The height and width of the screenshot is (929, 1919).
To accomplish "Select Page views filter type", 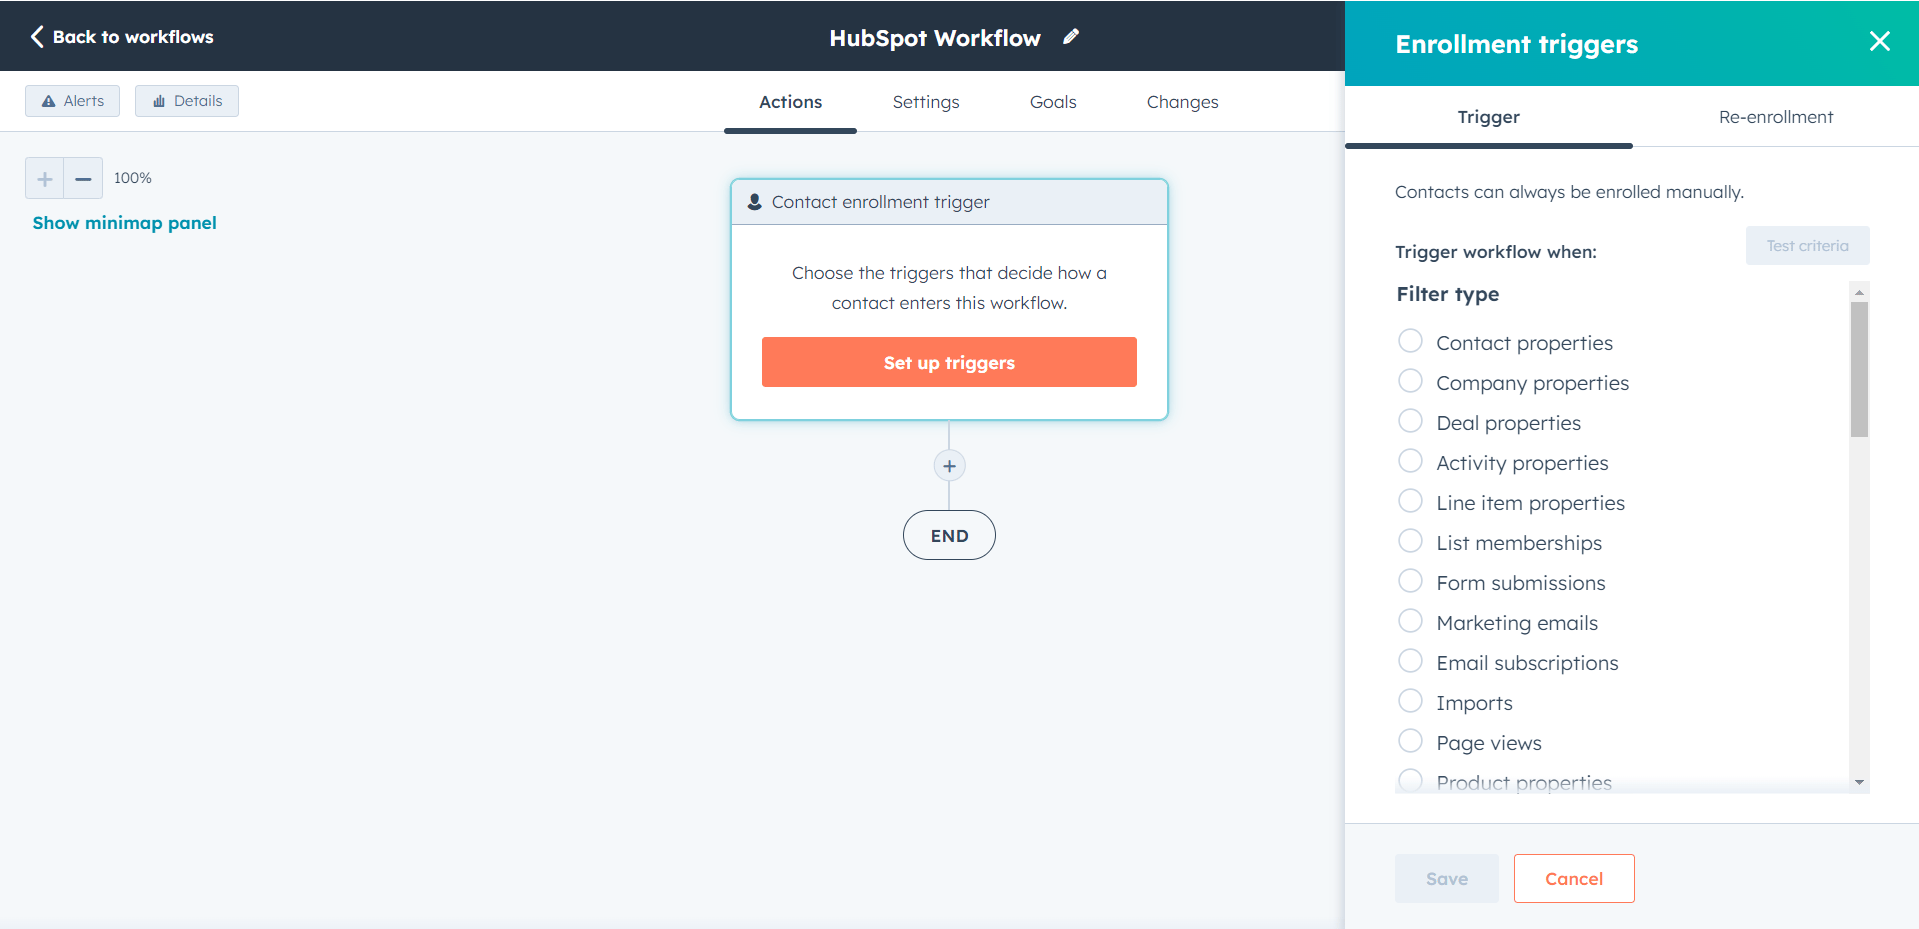I will coord(1410,741).
